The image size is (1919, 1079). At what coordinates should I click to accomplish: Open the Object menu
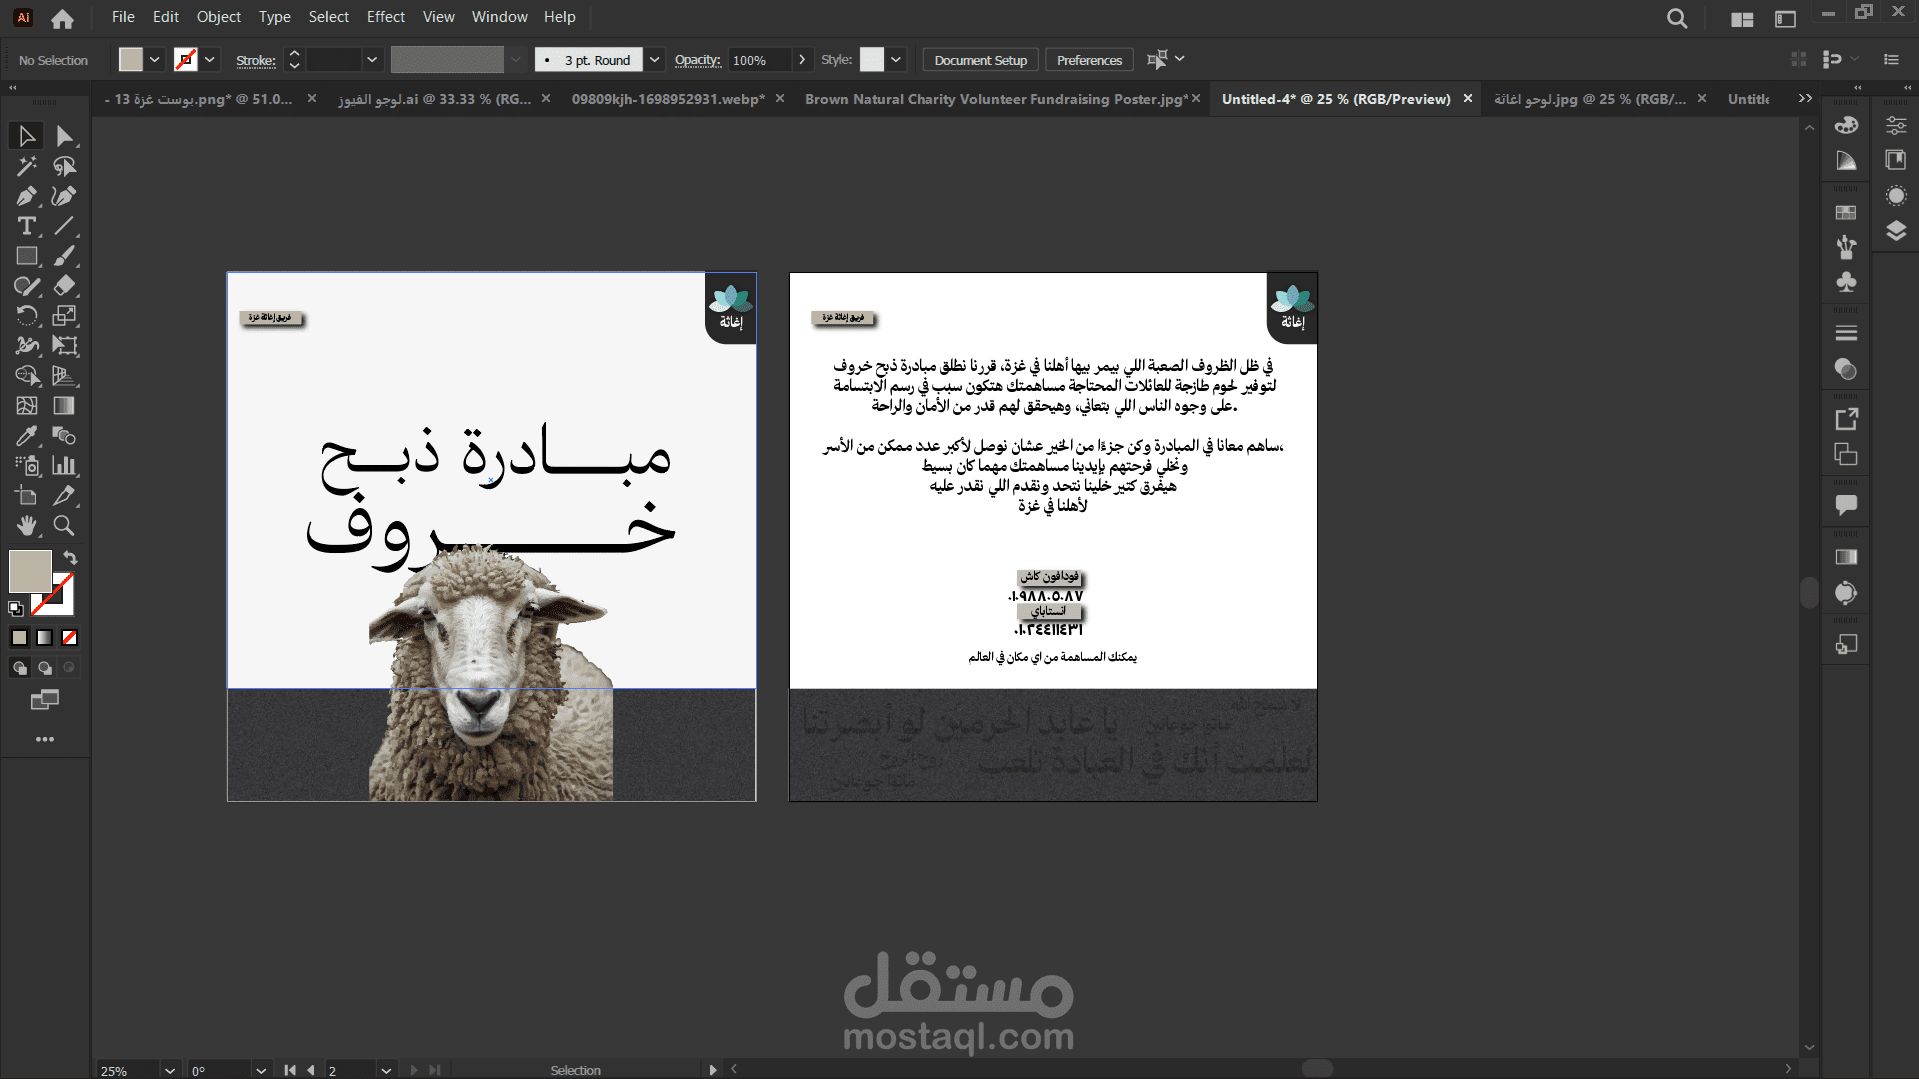pos(219,17)
